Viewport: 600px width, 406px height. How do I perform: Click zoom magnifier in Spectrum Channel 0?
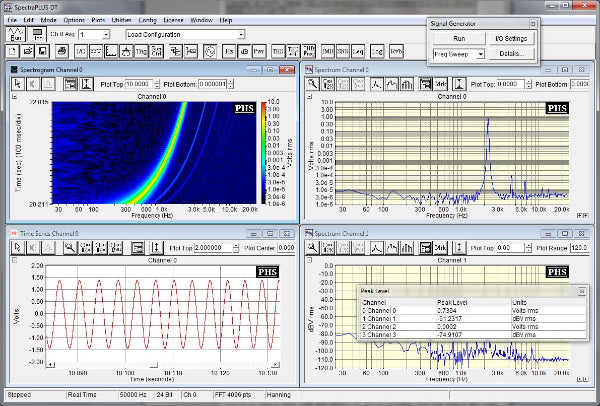point(313,84)
